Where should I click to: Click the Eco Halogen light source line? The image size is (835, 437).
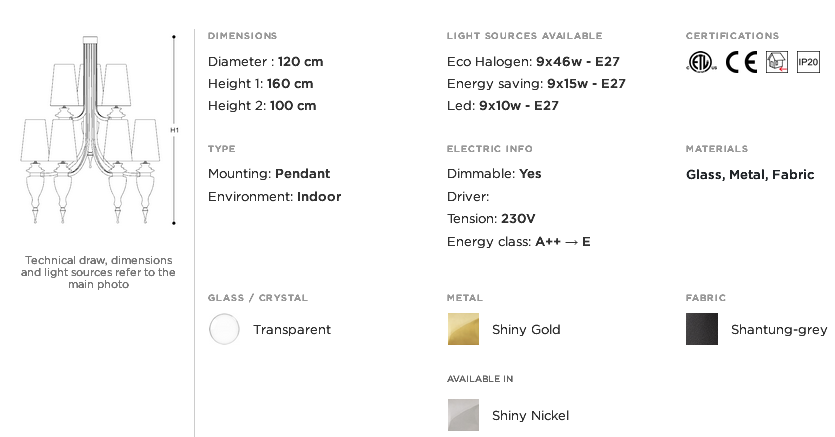[x=533, y=62]
